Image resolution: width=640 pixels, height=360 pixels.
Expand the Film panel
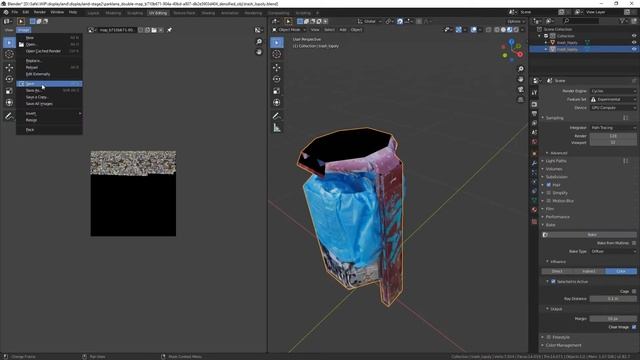tap(549, 209)
